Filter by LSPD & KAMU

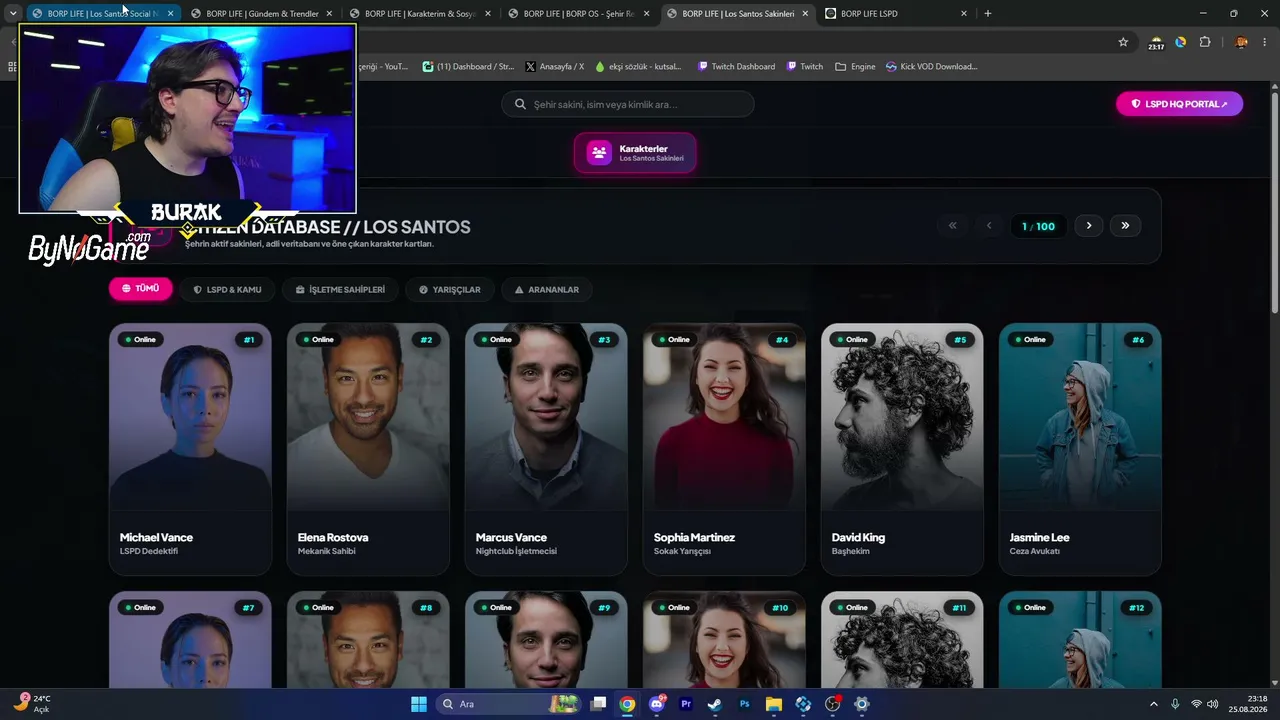(227, 289)
